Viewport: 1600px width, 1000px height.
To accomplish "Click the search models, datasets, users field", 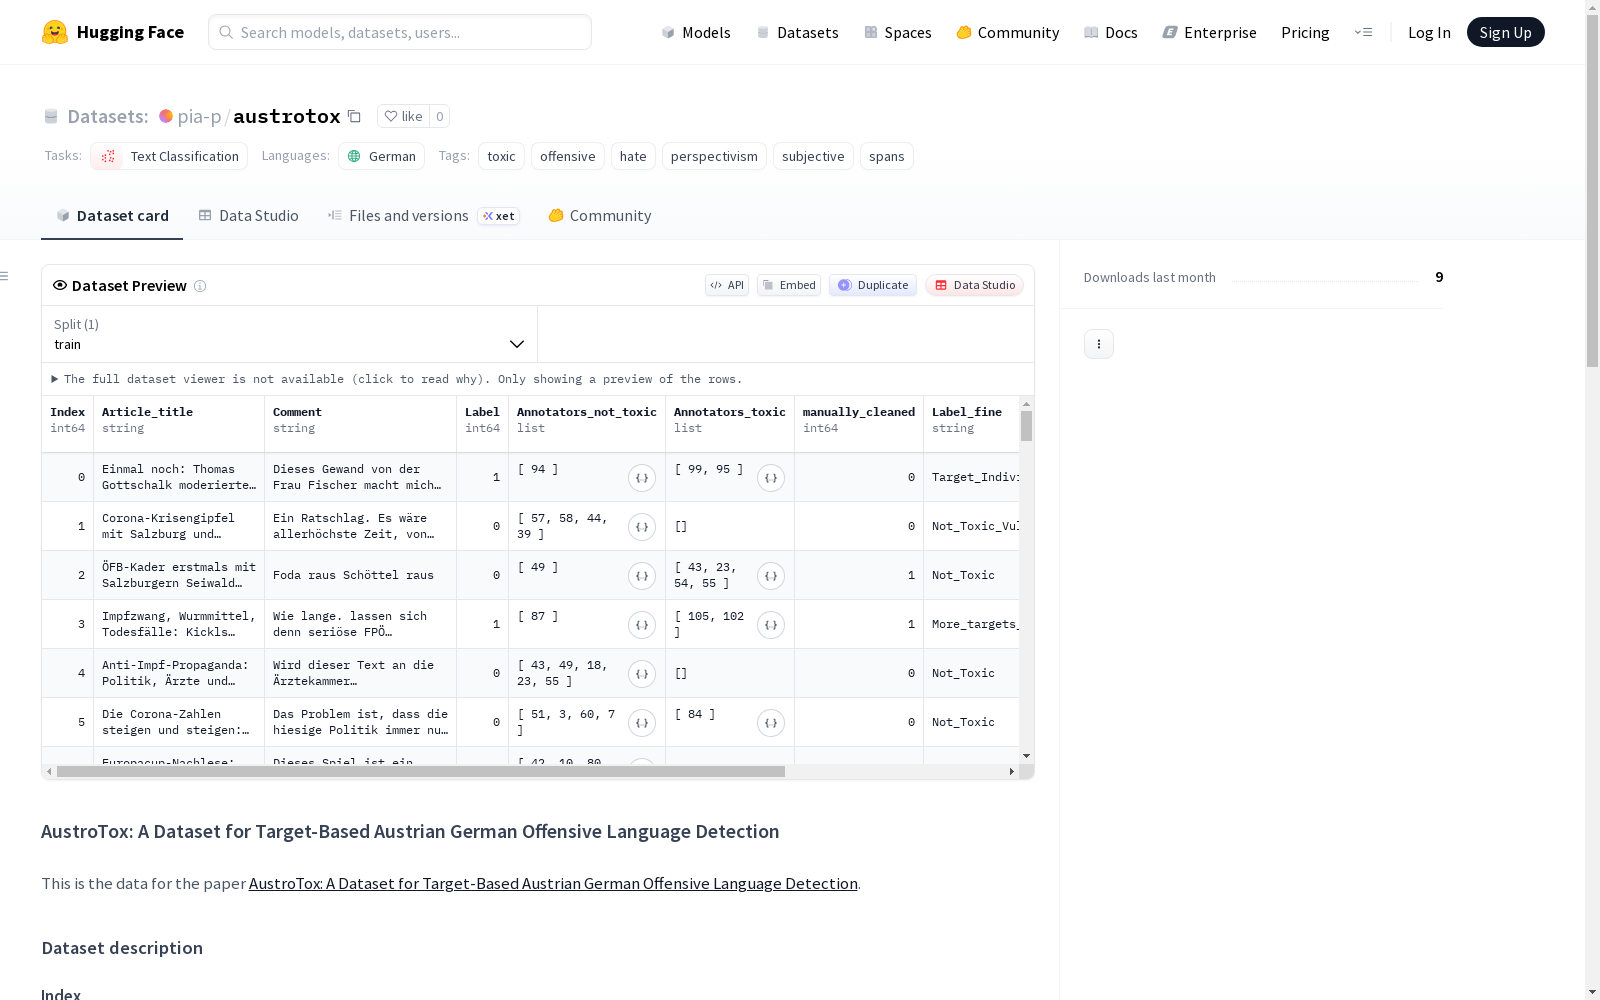I will click(400, 32).
